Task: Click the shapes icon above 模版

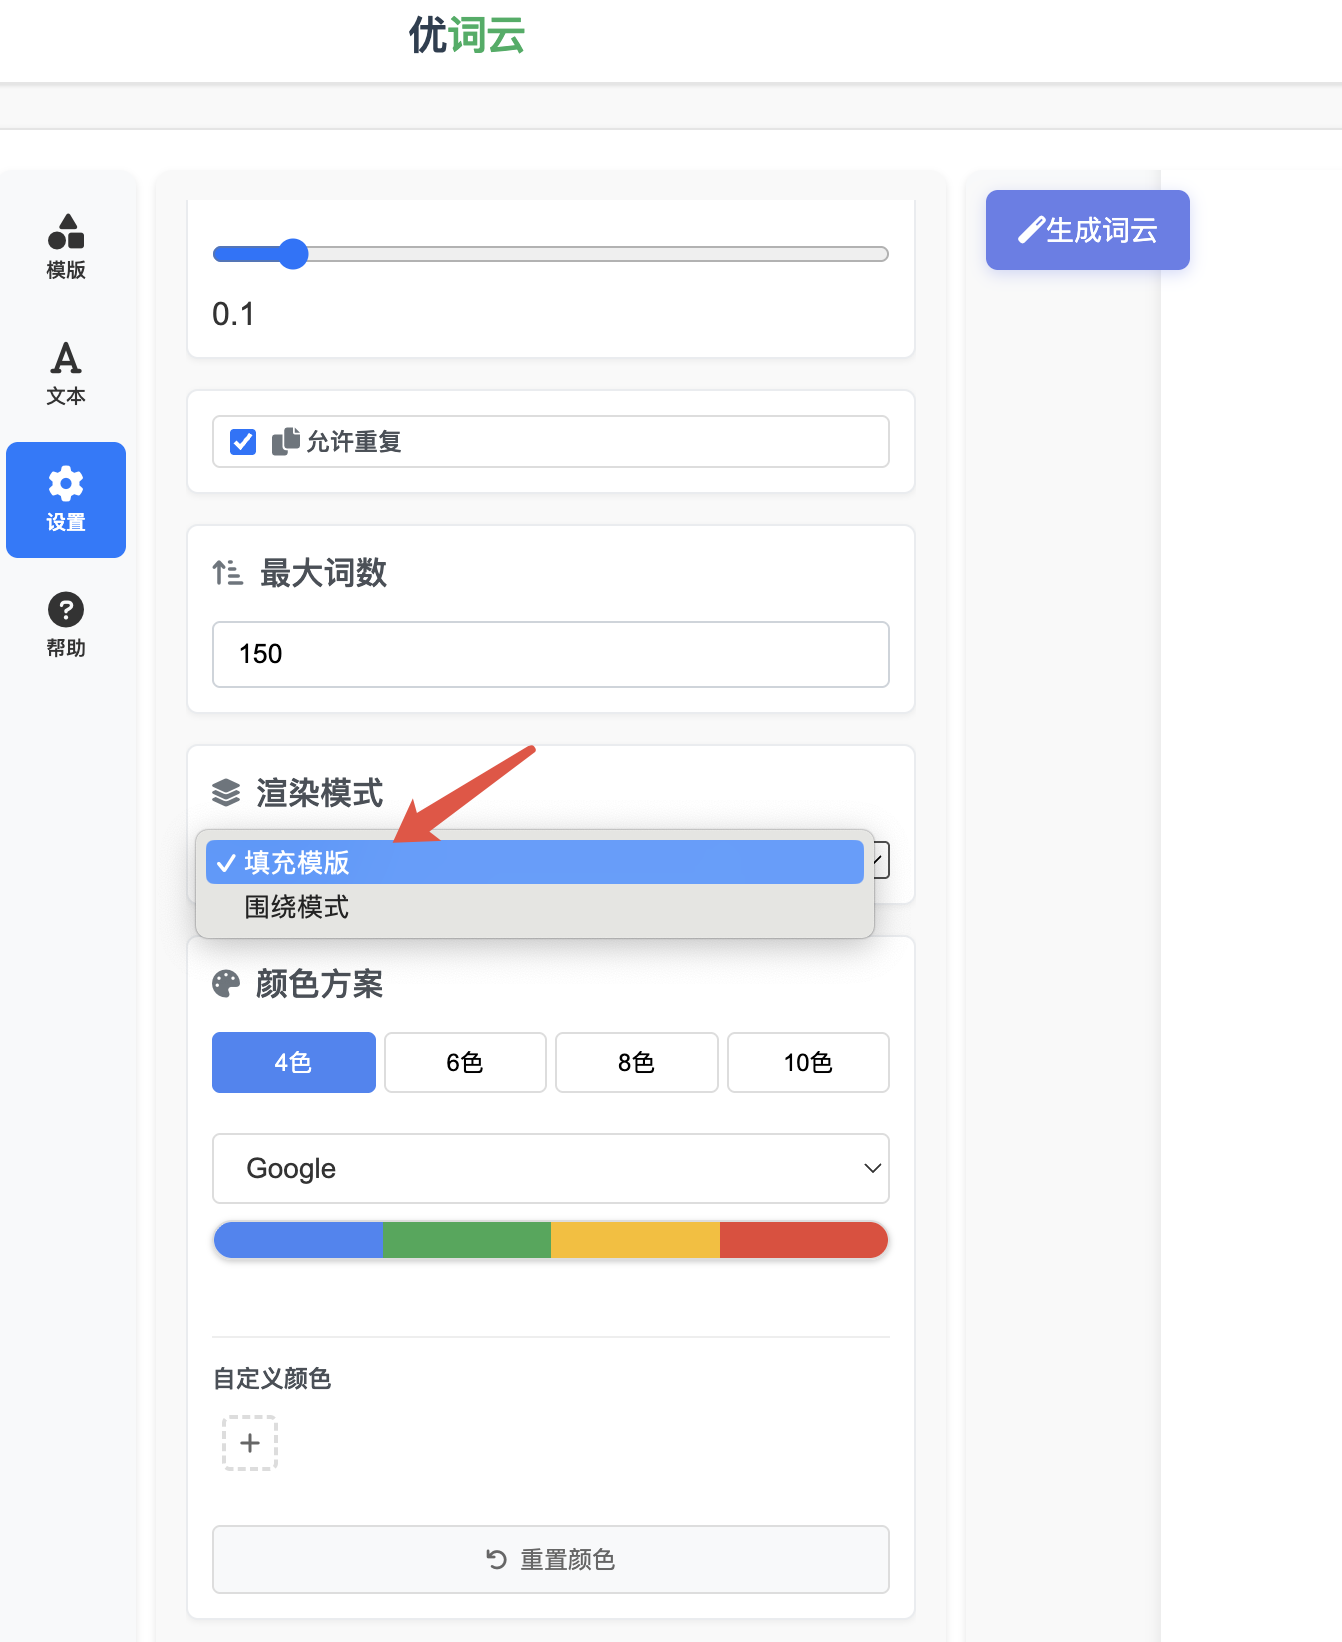Action: (66, 231)
